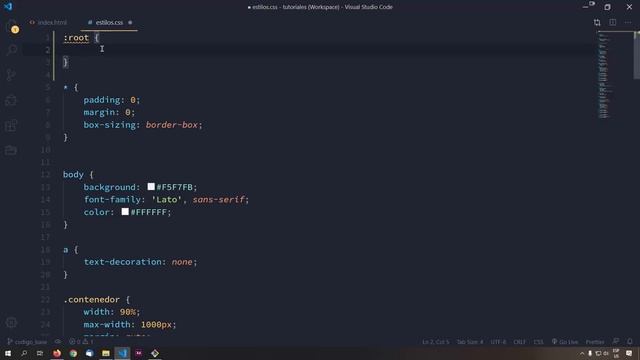This screenshot has width=640, height=360.
Task: Open the Search view in activity bar
Action: coord(12,50)
